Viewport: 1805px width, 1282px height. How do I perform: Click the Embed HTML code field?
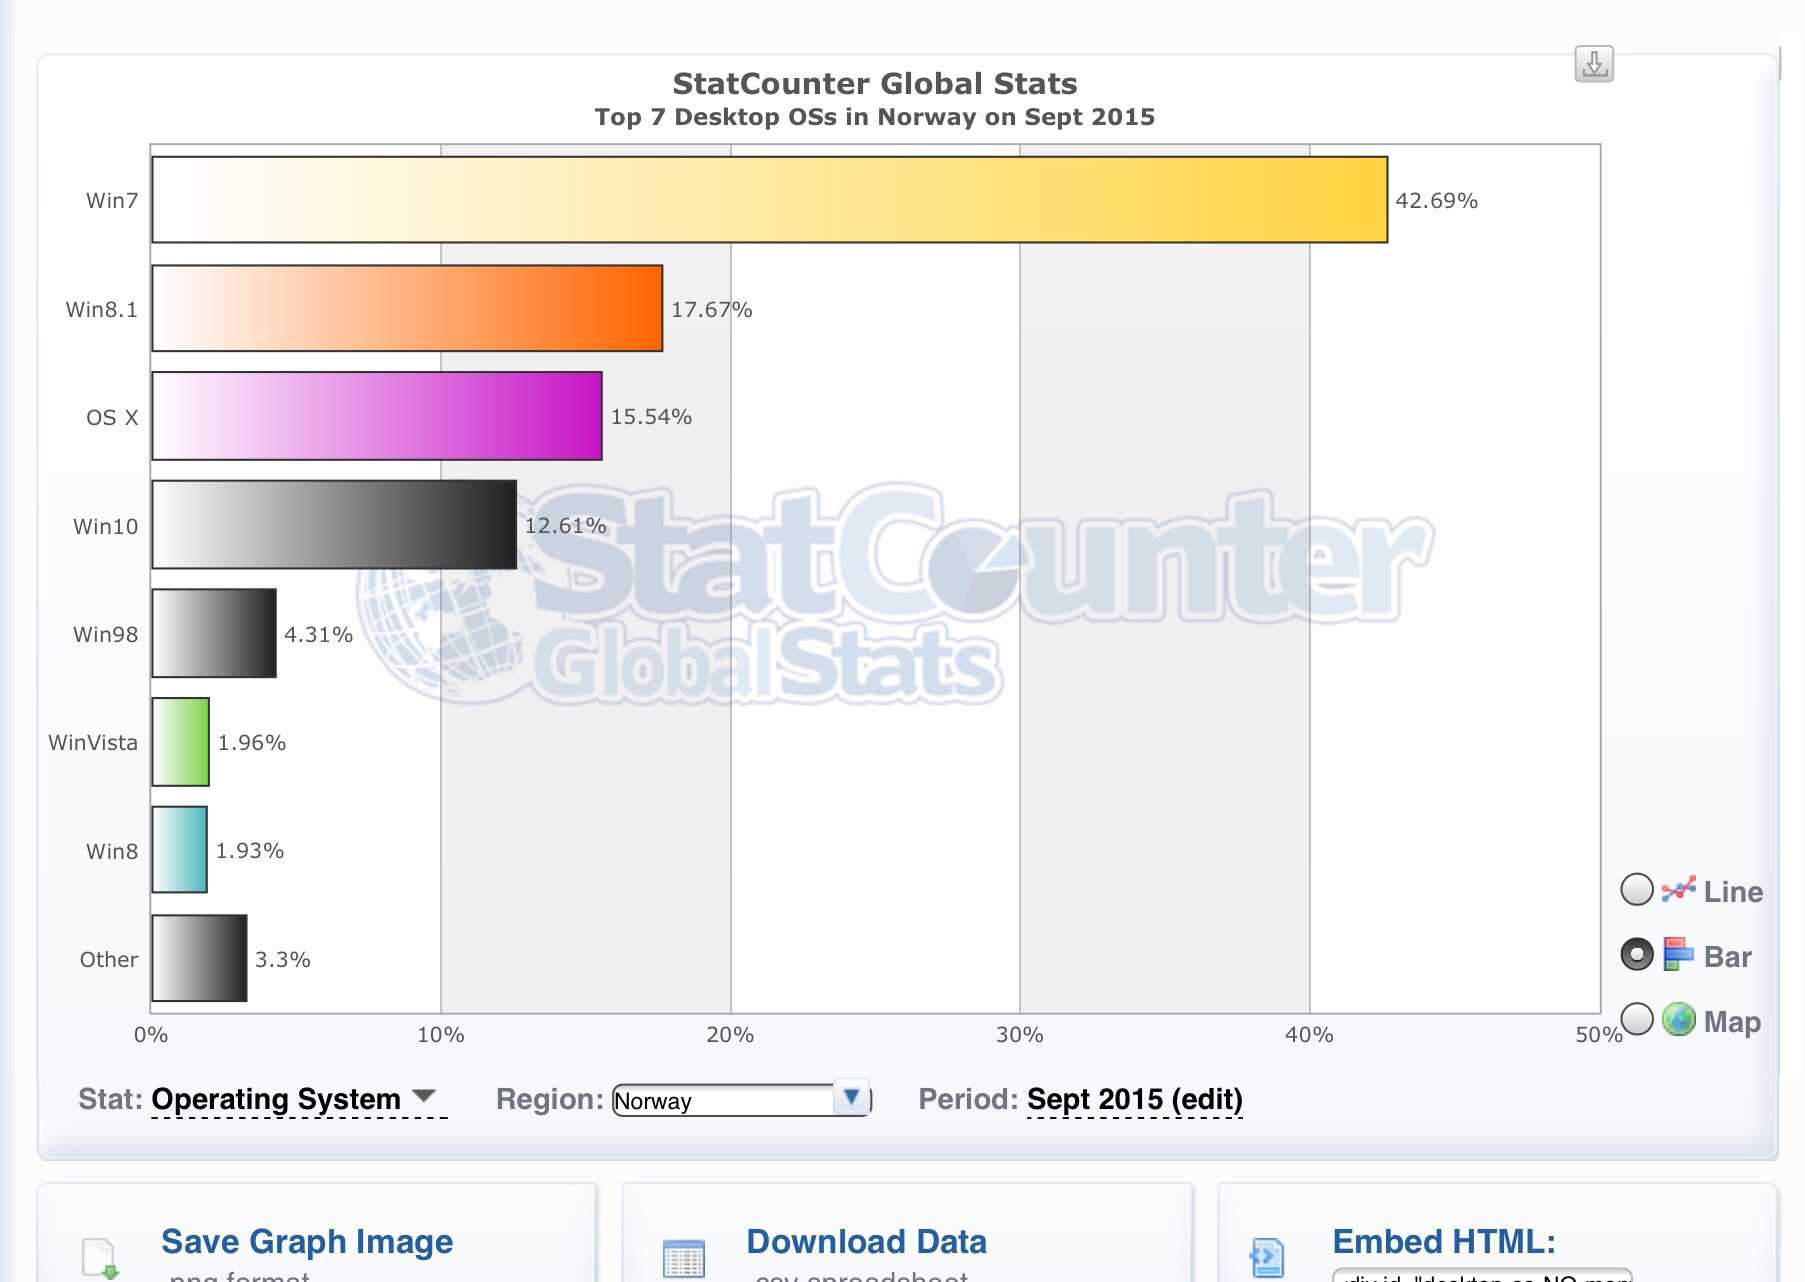click(1482, 1275)
